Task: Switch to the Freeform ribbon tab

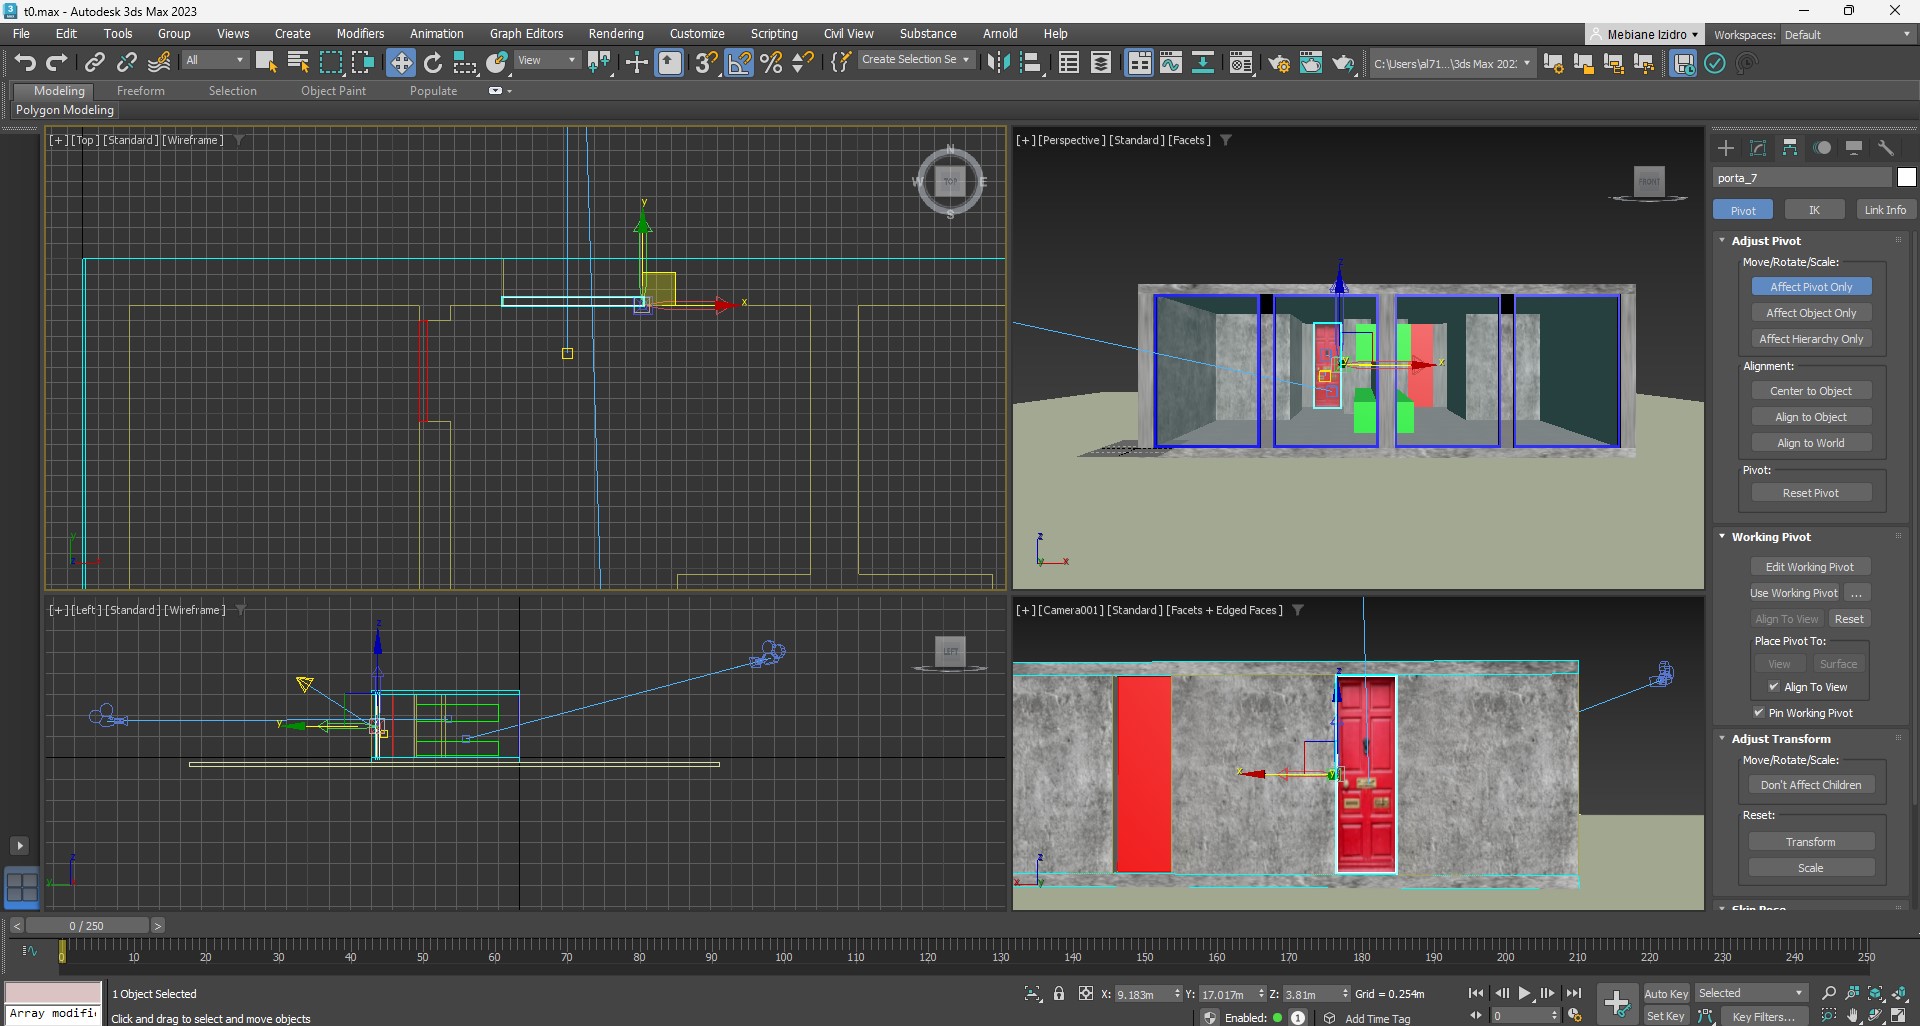Action: [x=140, y=91]
